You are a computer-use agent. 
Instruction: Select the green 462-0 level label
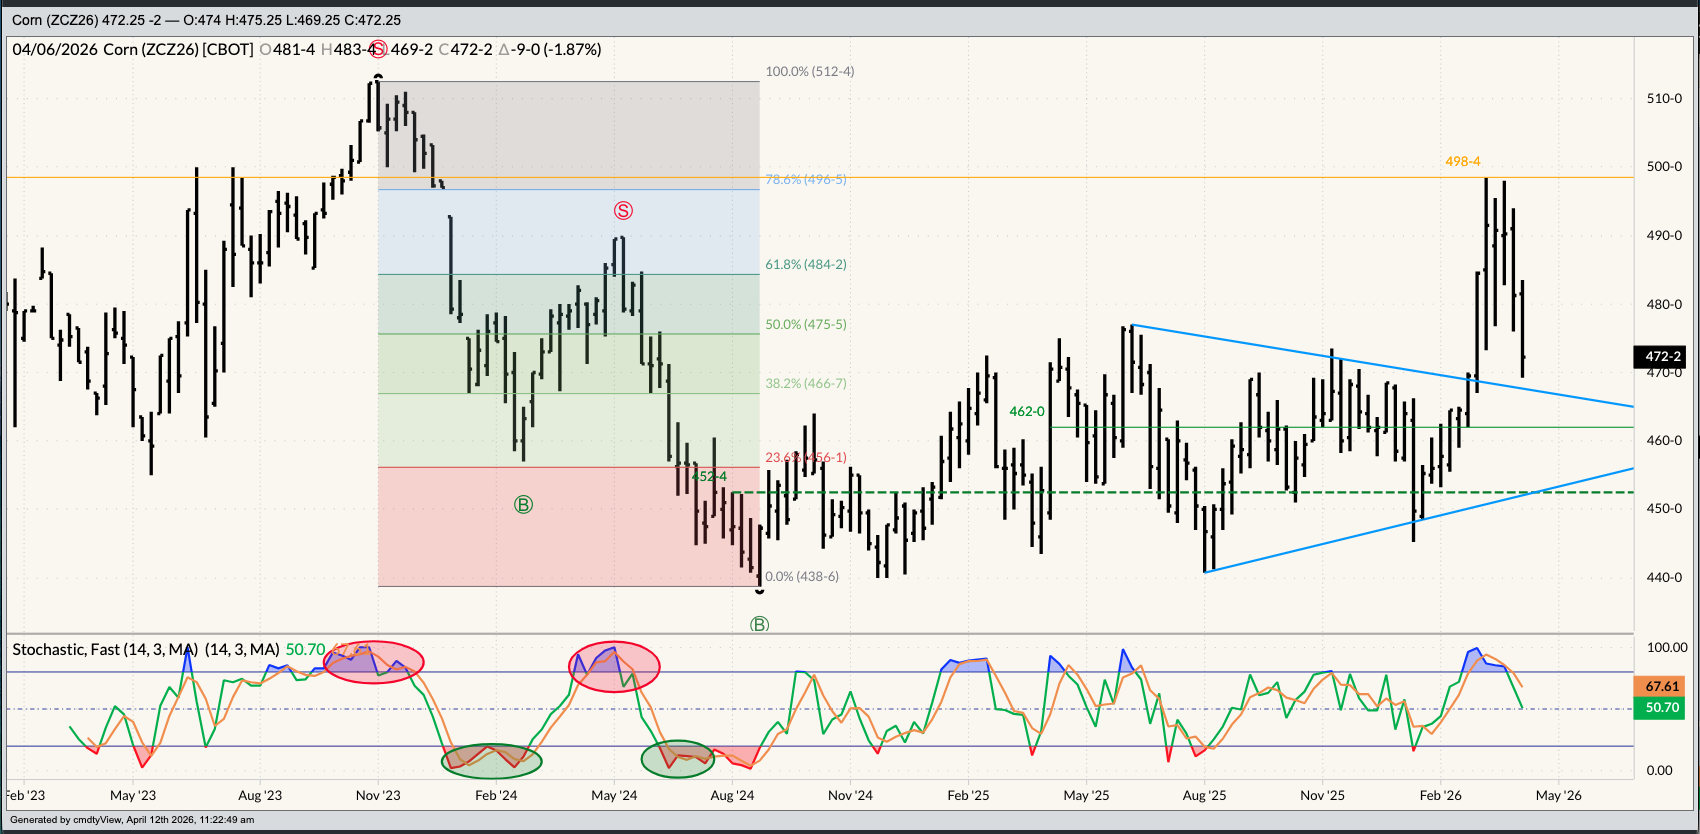click(1026, 411)
